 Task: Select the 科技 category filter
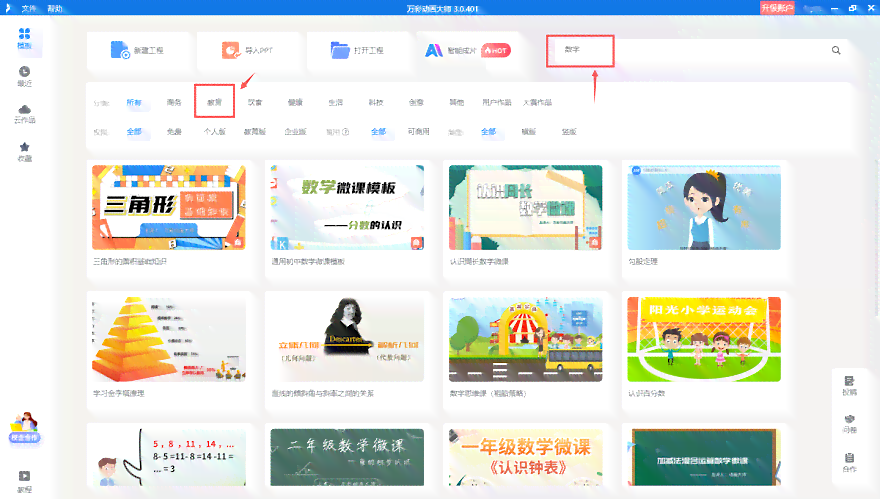pos(376,102)
